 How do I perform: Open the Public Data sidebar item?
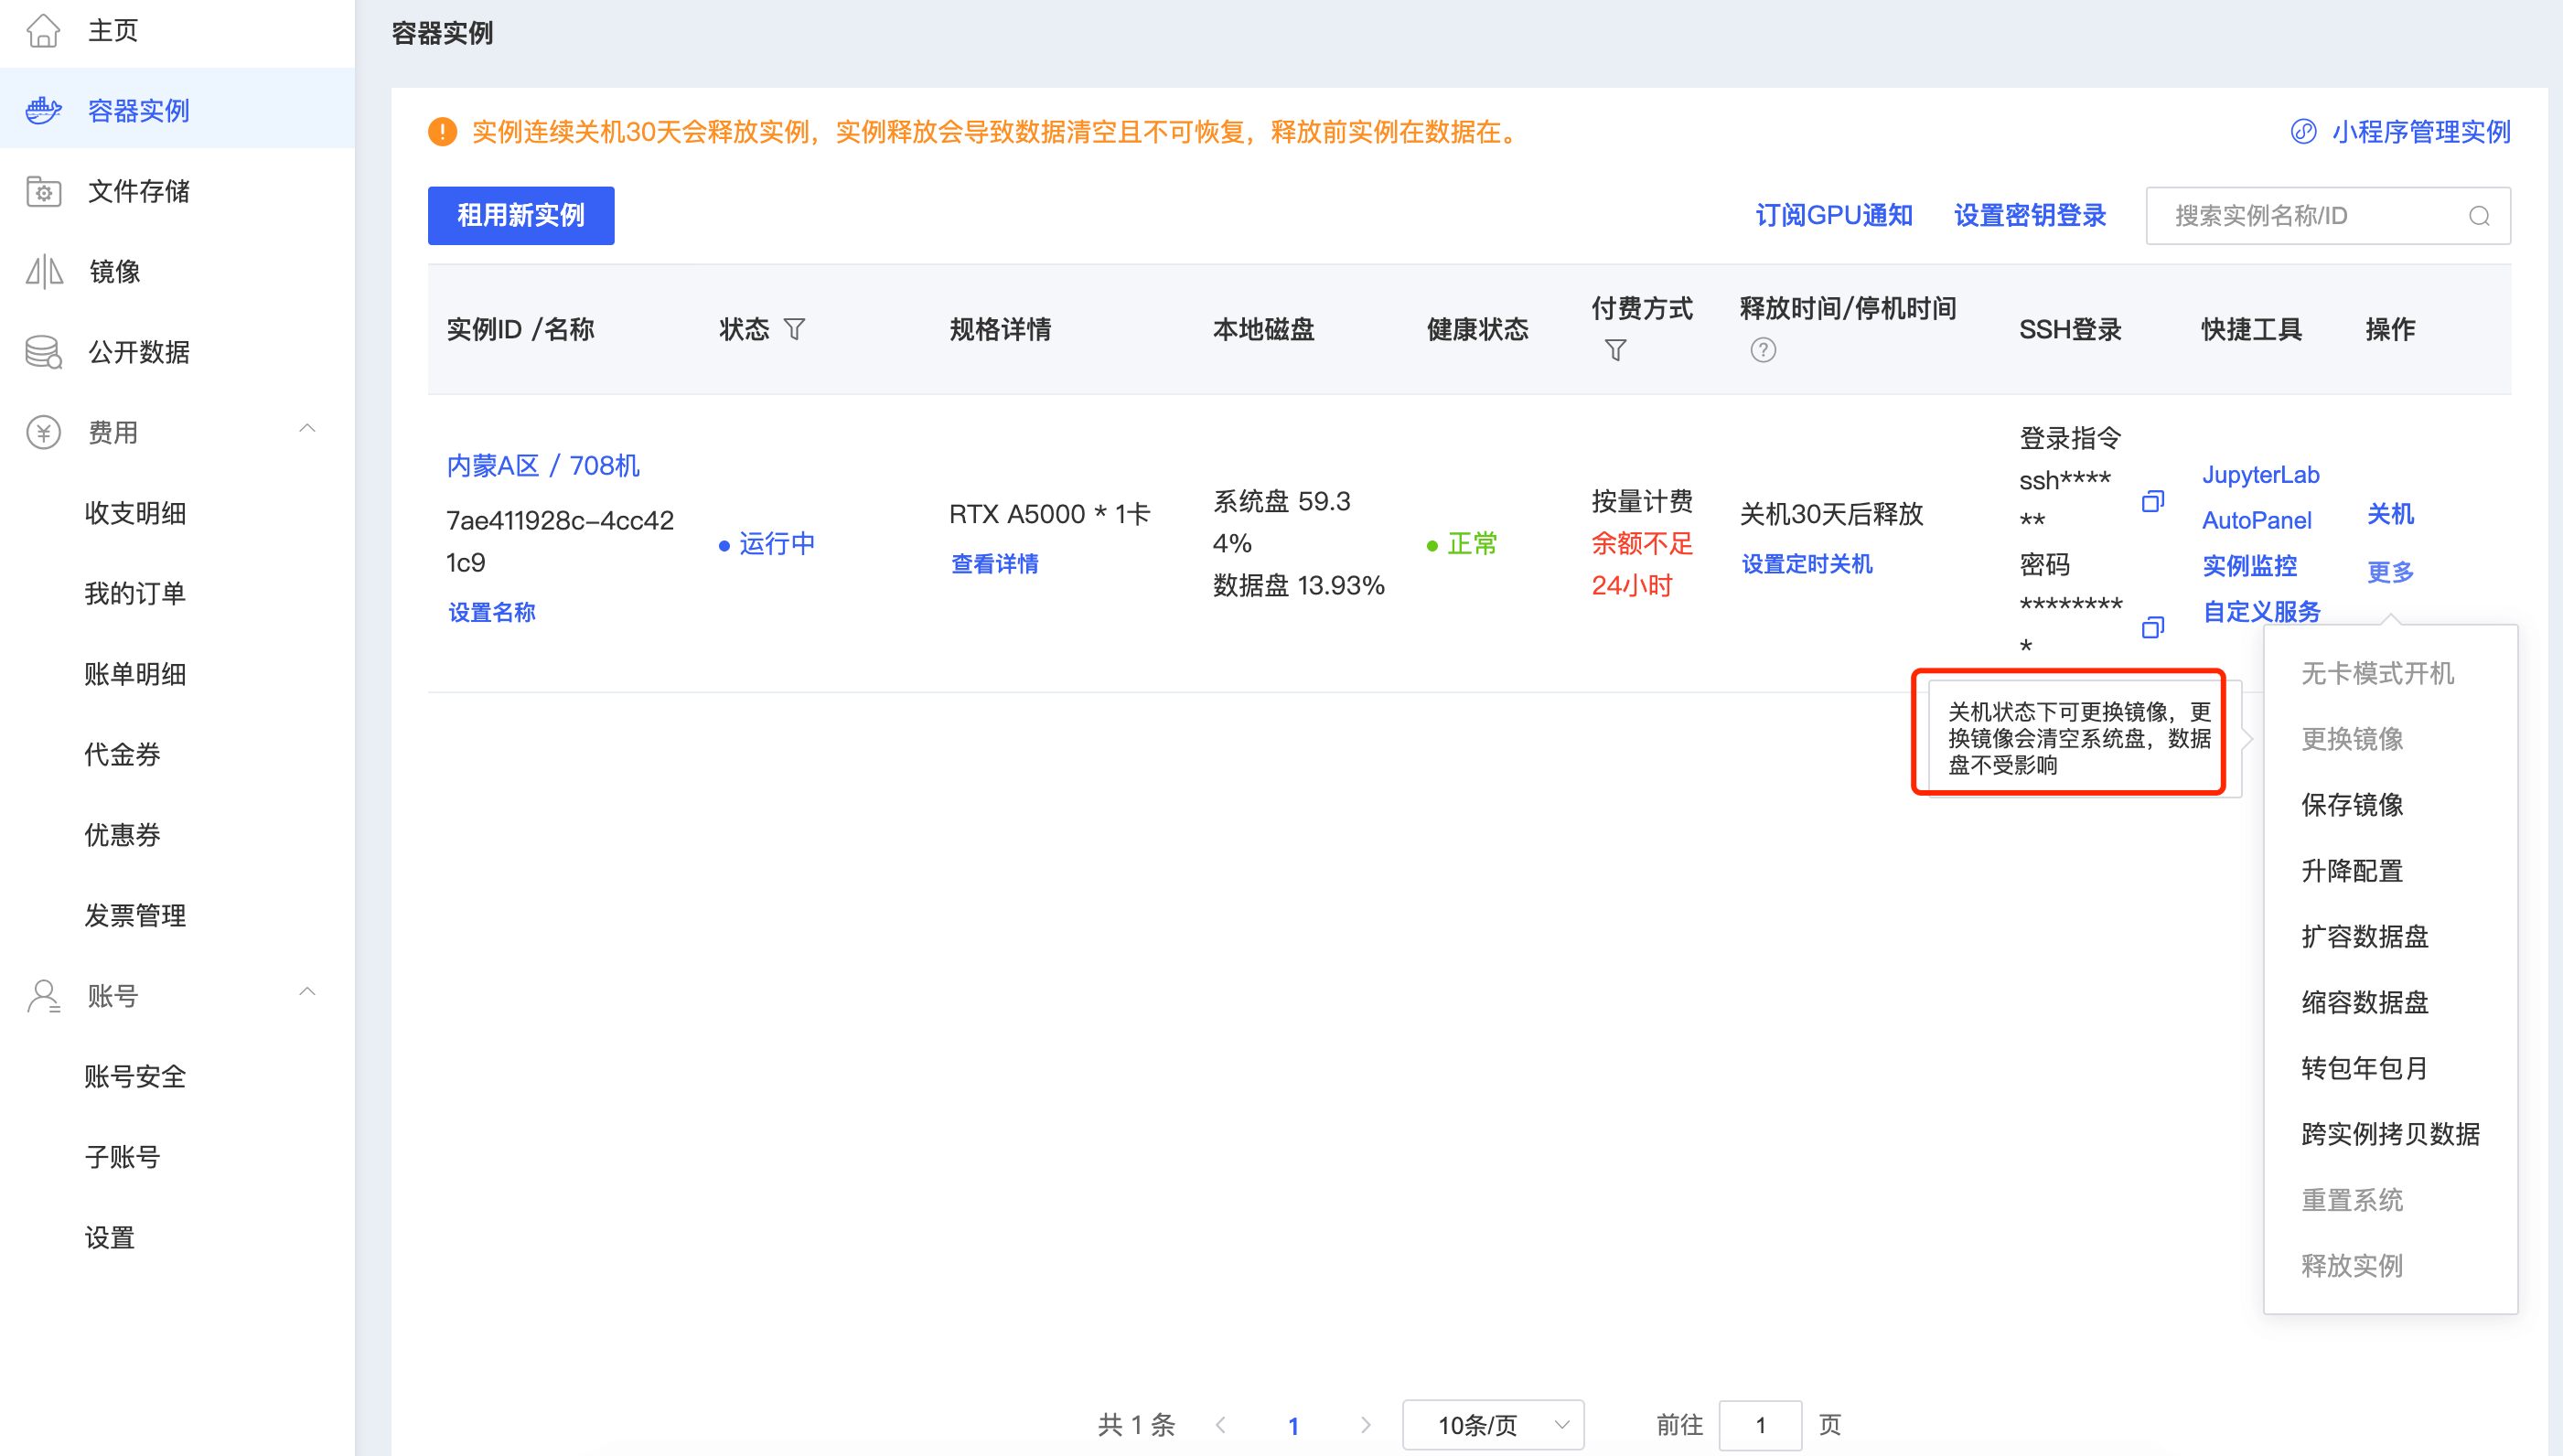pos(139,352)
